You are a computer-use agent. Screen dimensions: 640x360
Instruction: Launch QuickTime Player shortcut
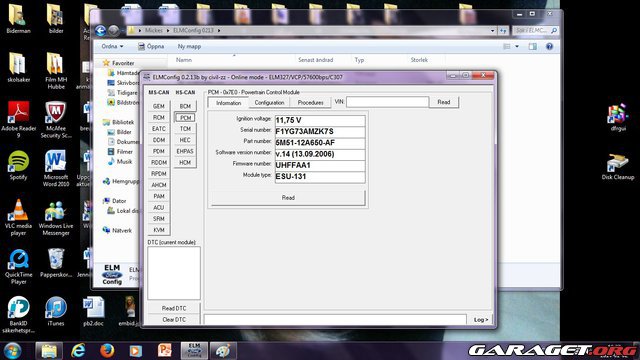(x=18, y=266)
